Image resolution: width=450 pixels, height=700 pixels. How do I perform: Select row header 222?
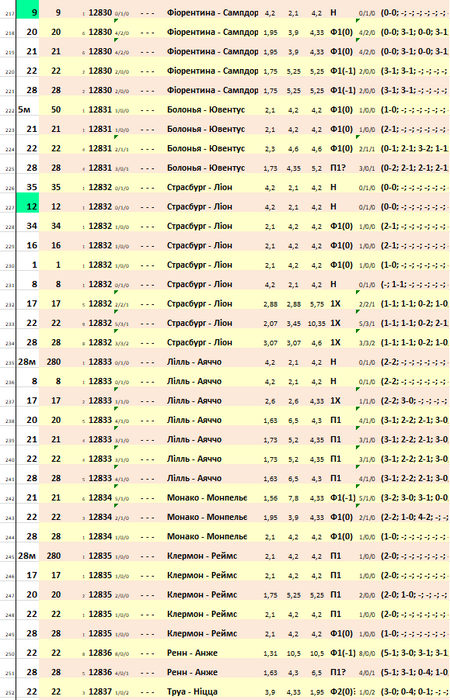click(8, 110)
